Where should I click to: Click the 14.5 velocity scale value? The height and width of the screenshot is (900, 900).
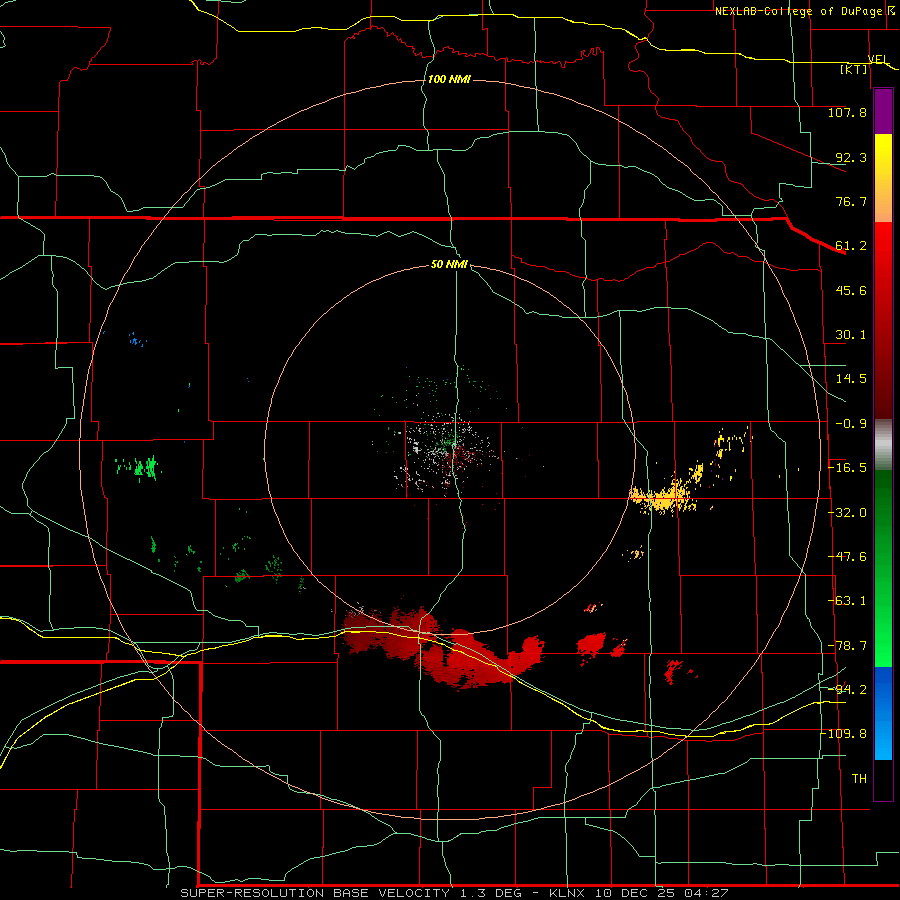click(851, 379)
